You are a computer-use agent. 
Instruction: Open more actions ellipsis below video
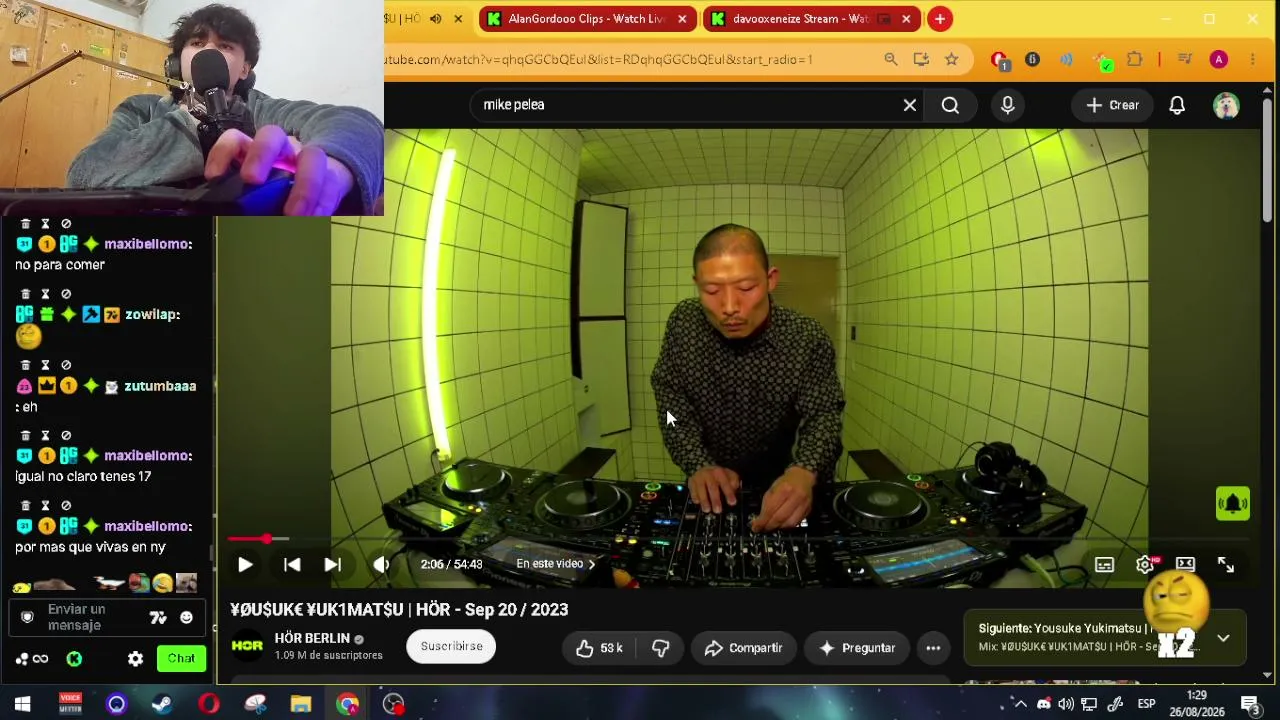[x=933, y=648]
